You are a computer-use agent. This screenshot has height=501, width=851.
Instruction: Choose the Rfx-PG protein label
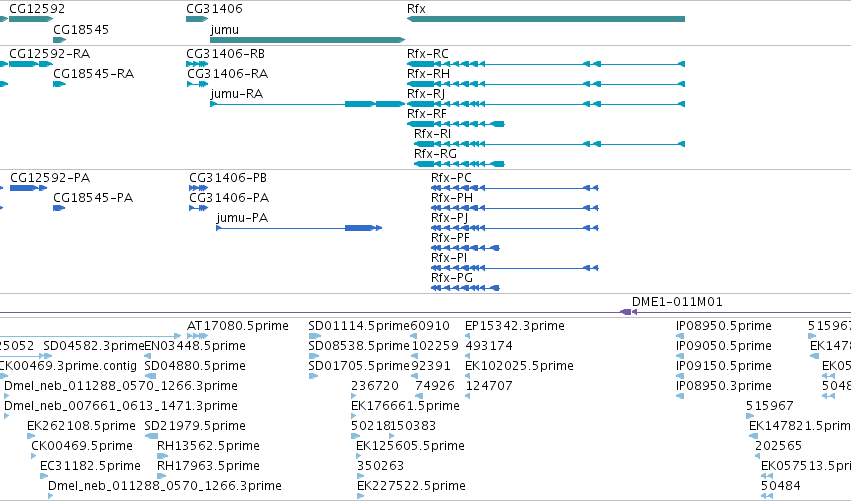click(x=452, y=278)
